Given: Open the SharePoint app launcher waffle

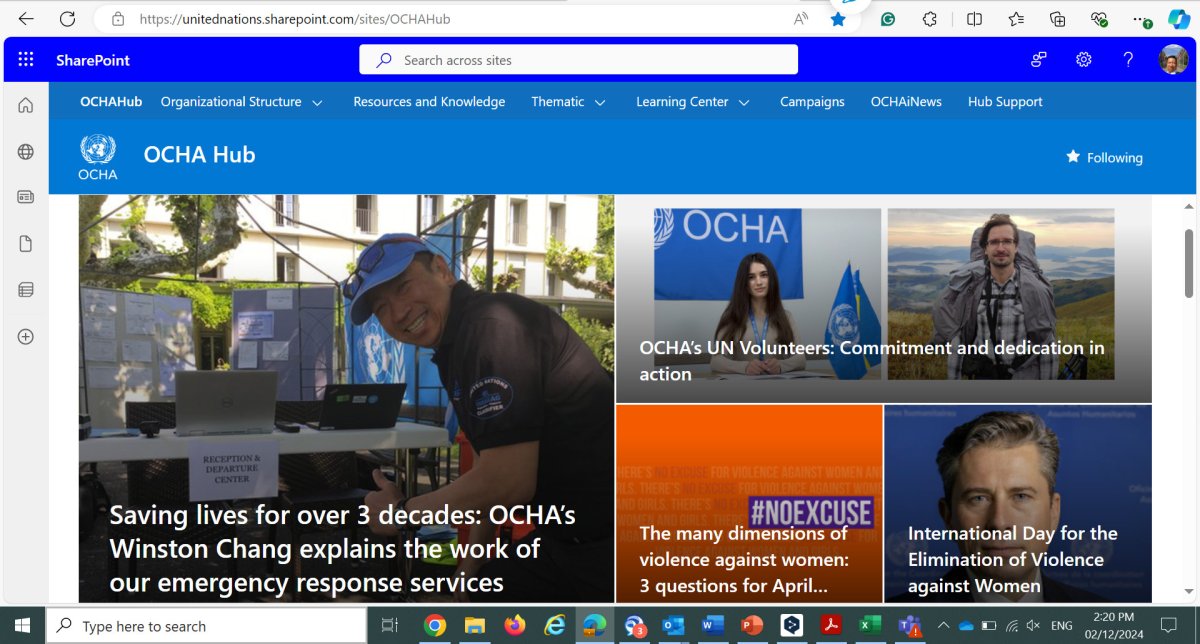Looking at the screenshot, I should point(26,60).
